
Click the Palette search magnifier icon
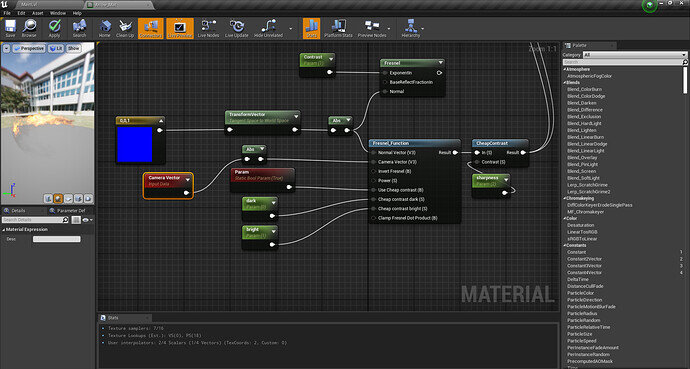(684, 62)
